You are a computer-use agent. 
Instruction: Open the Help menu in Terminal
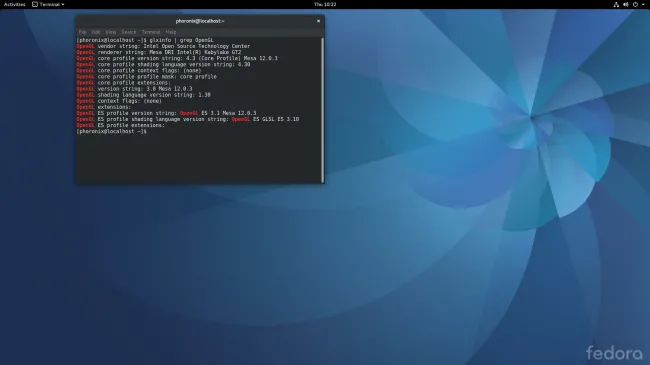(171, 32)
